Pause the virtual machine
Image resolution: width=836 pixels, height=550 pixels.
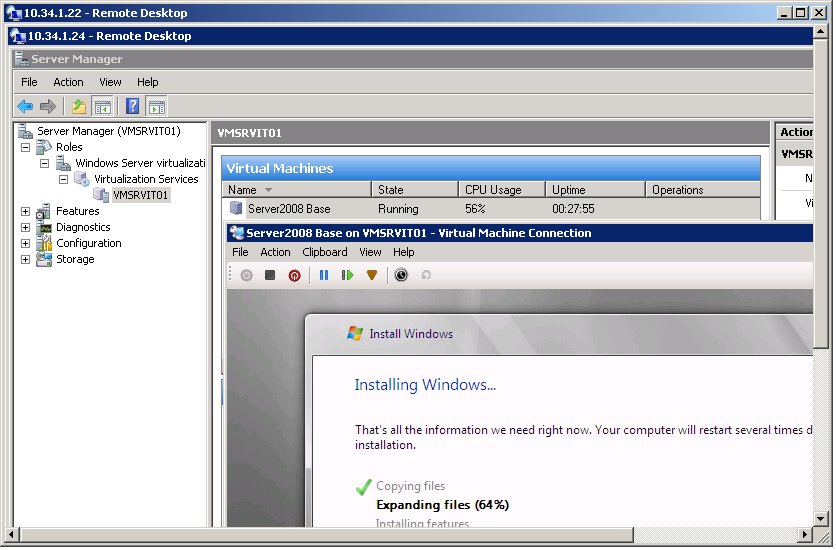324,276
